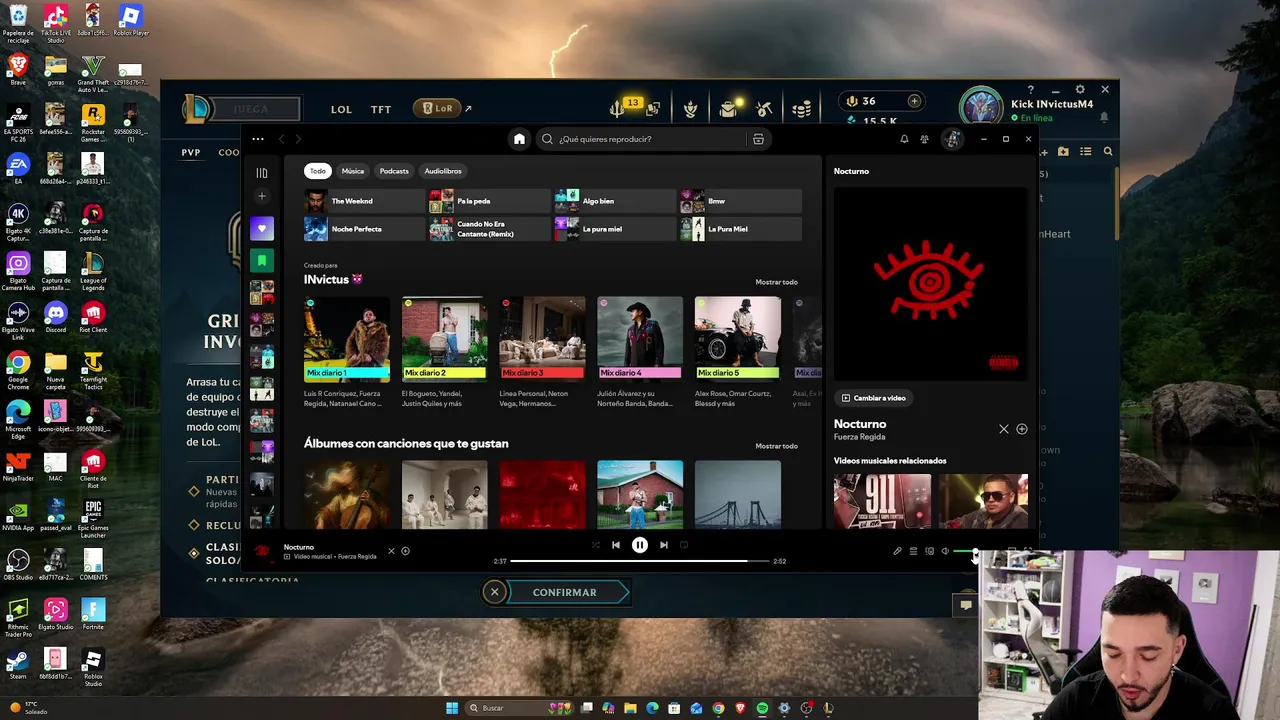Open La Pura Miel capitalized shortcut tile
This screenshot has width=1280, height=720.
(x=740, y=229)
